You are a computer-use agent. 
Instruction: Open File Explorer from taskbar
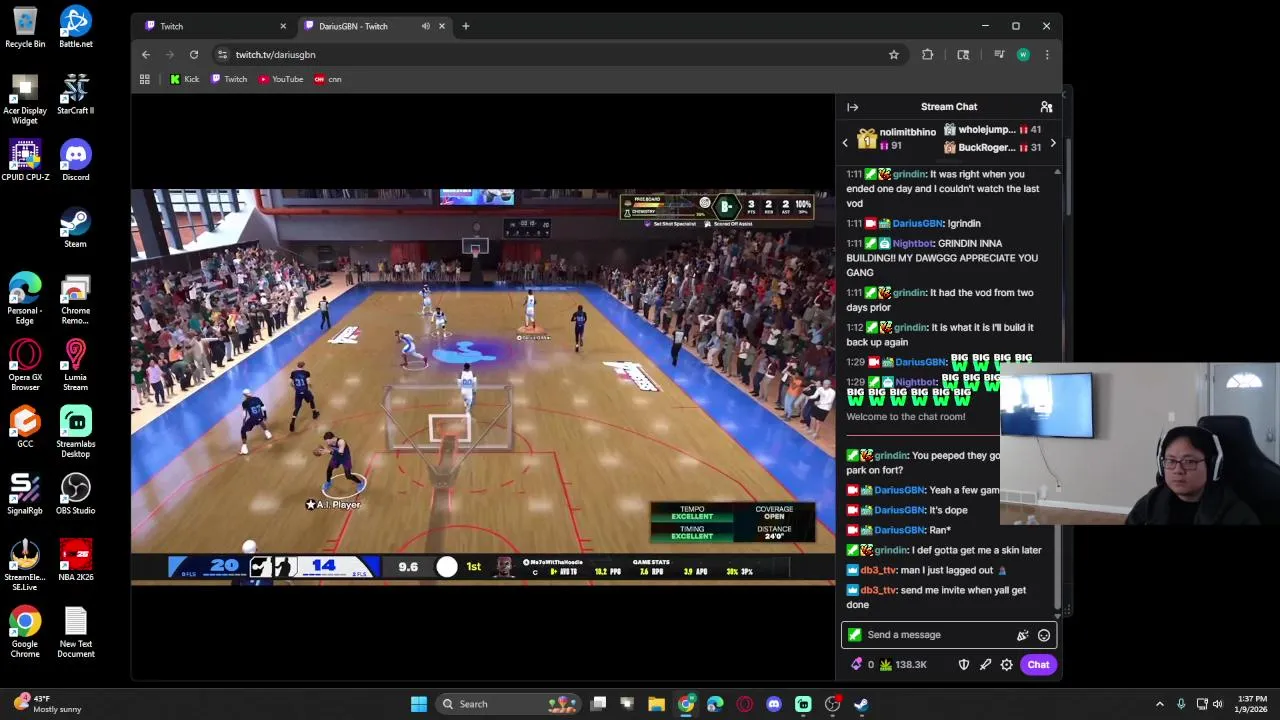click(x=656, y=704)
